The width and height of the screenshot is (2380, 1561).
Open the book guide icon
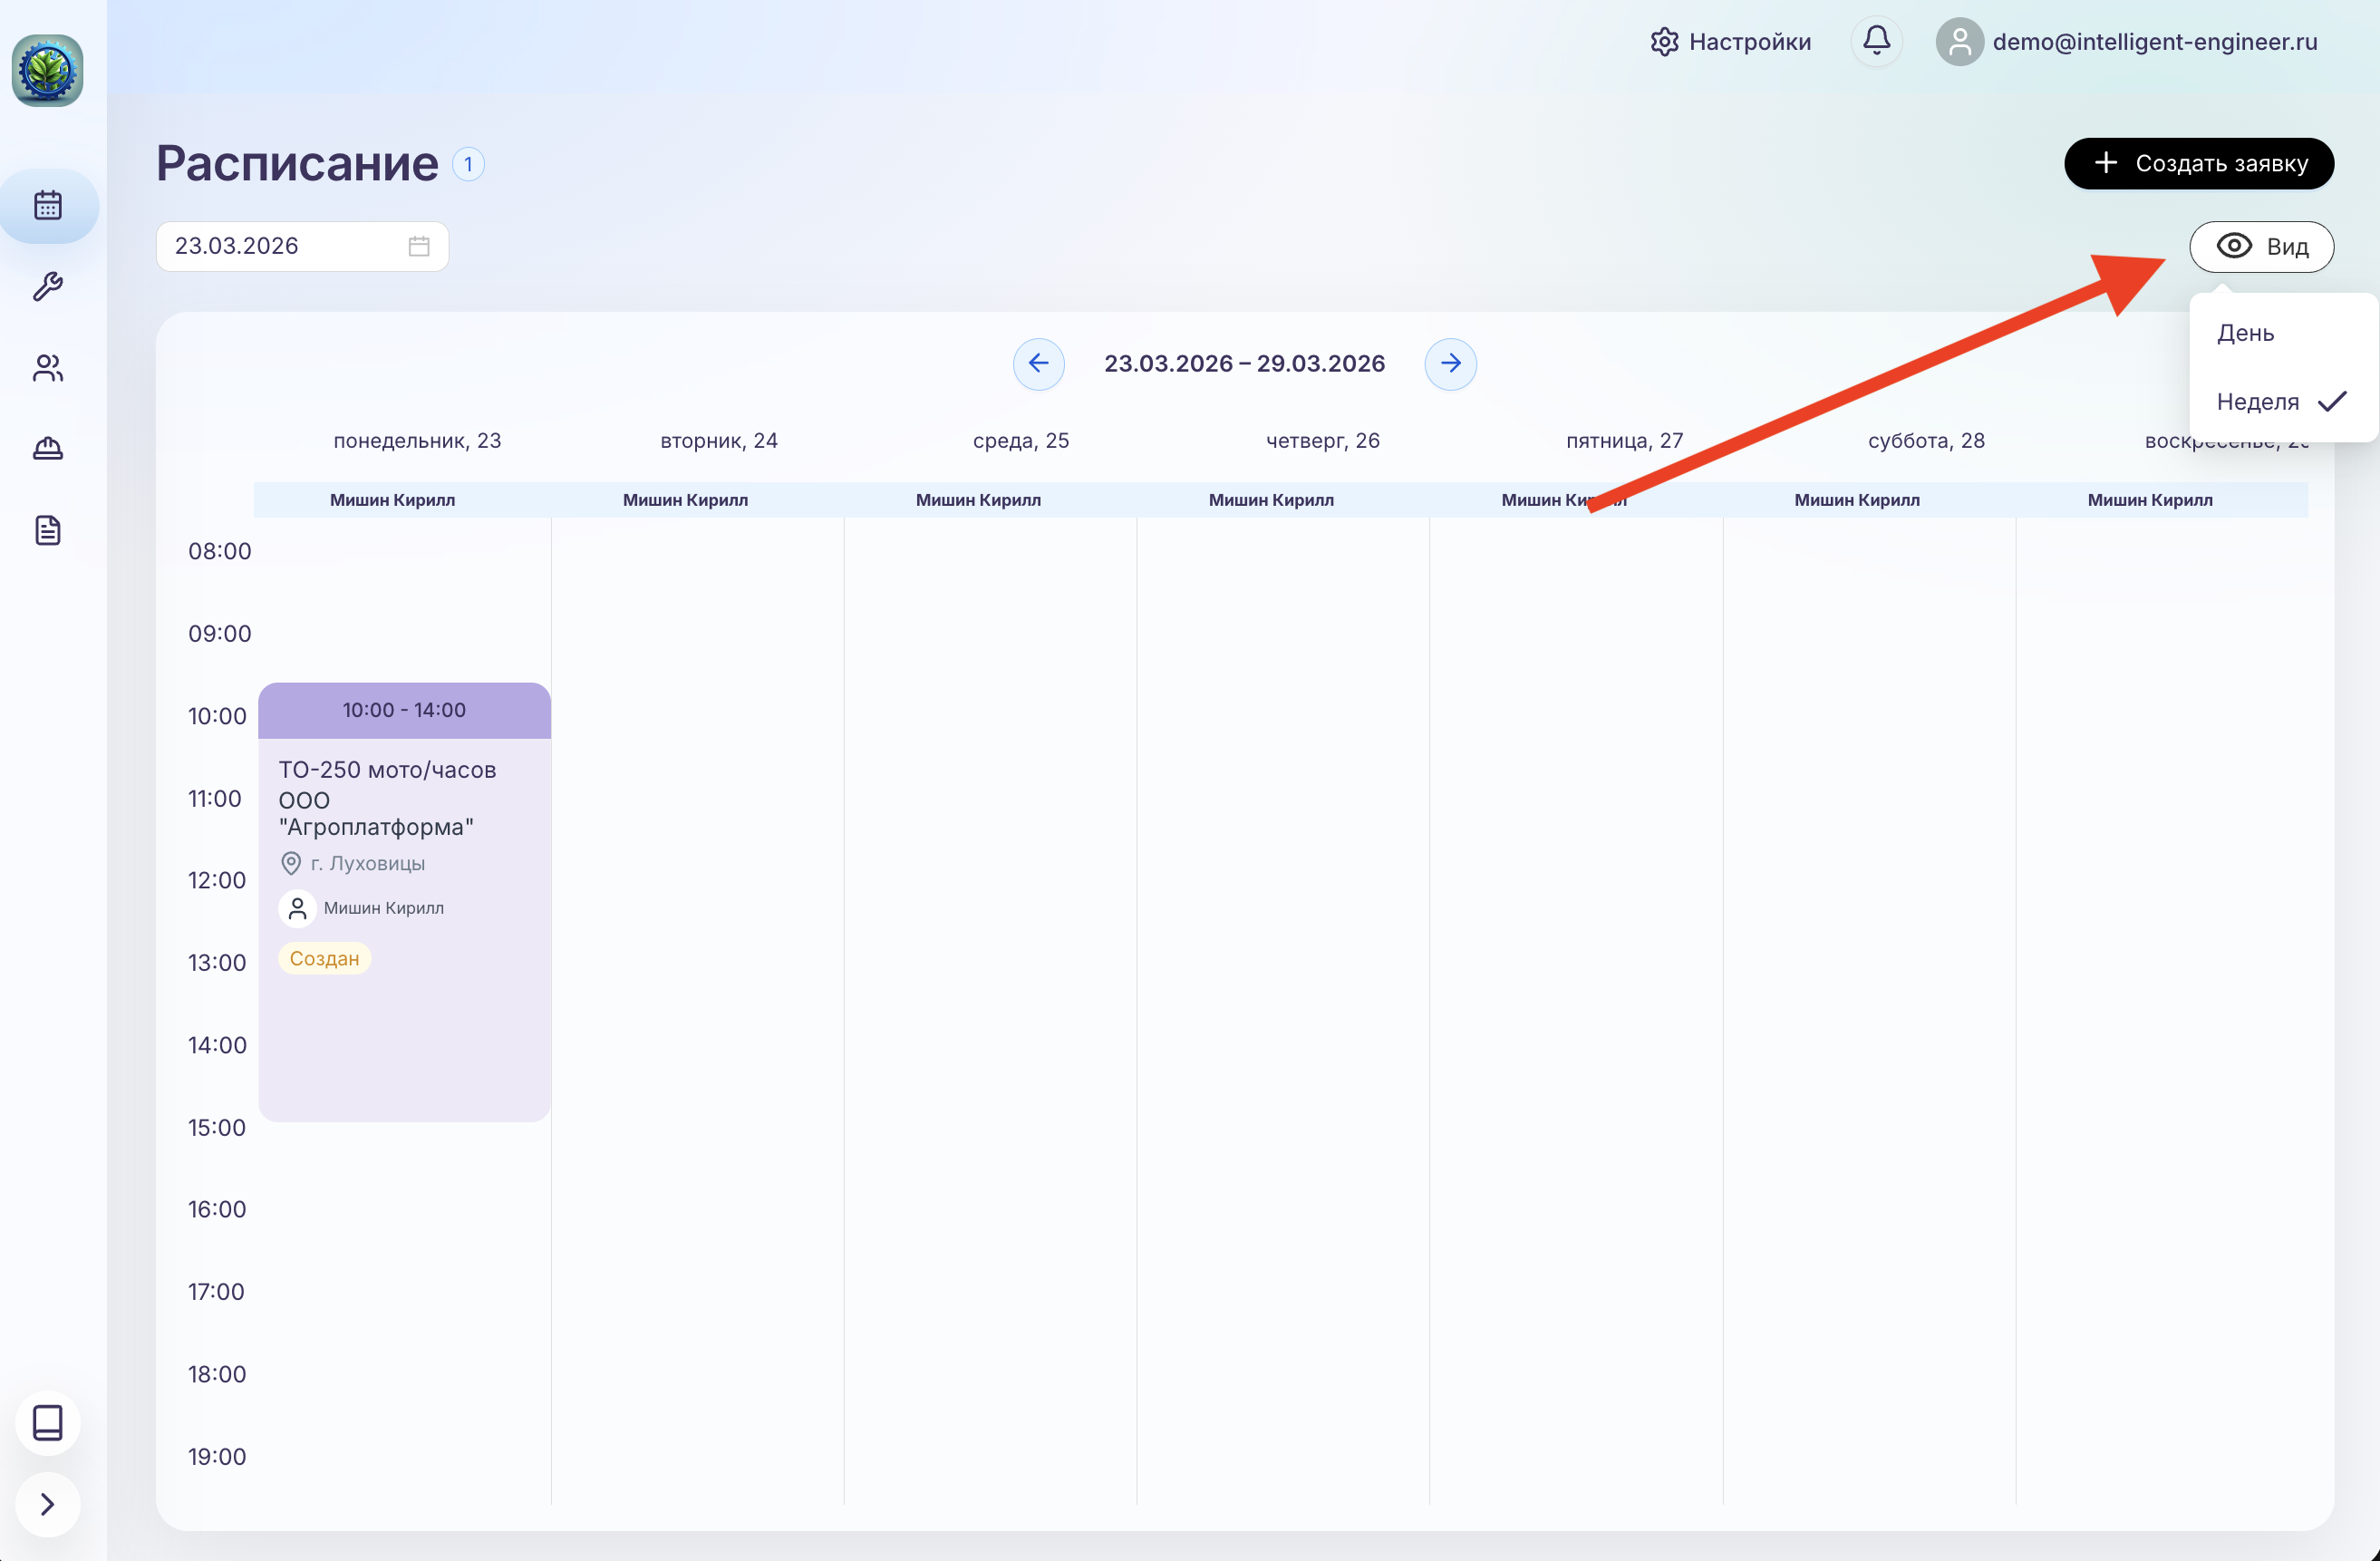click(x=48, y=1423)
